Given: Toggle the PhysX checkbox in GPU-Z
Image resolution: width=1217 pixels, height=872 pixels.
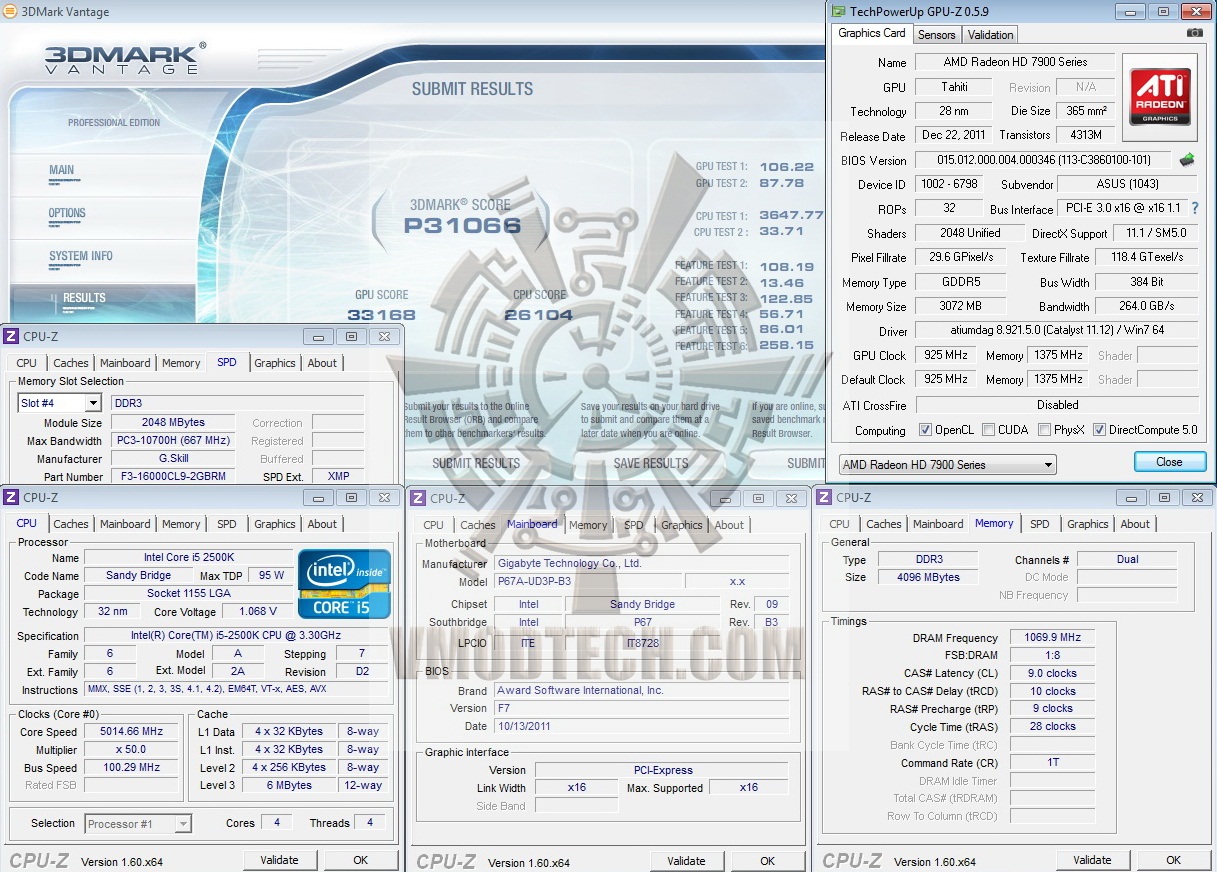Looking at the screenshot, I should point(1044,430).
